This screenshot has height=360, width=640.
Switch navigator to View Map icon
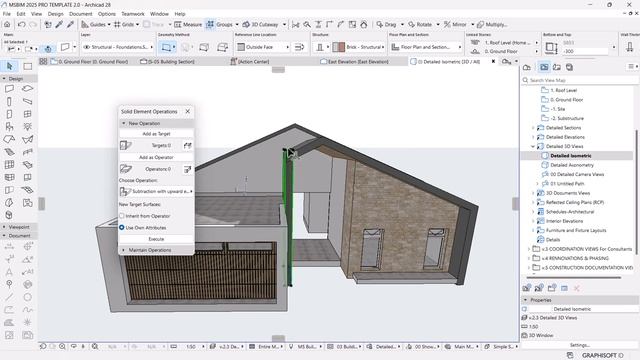coord(544,67)
